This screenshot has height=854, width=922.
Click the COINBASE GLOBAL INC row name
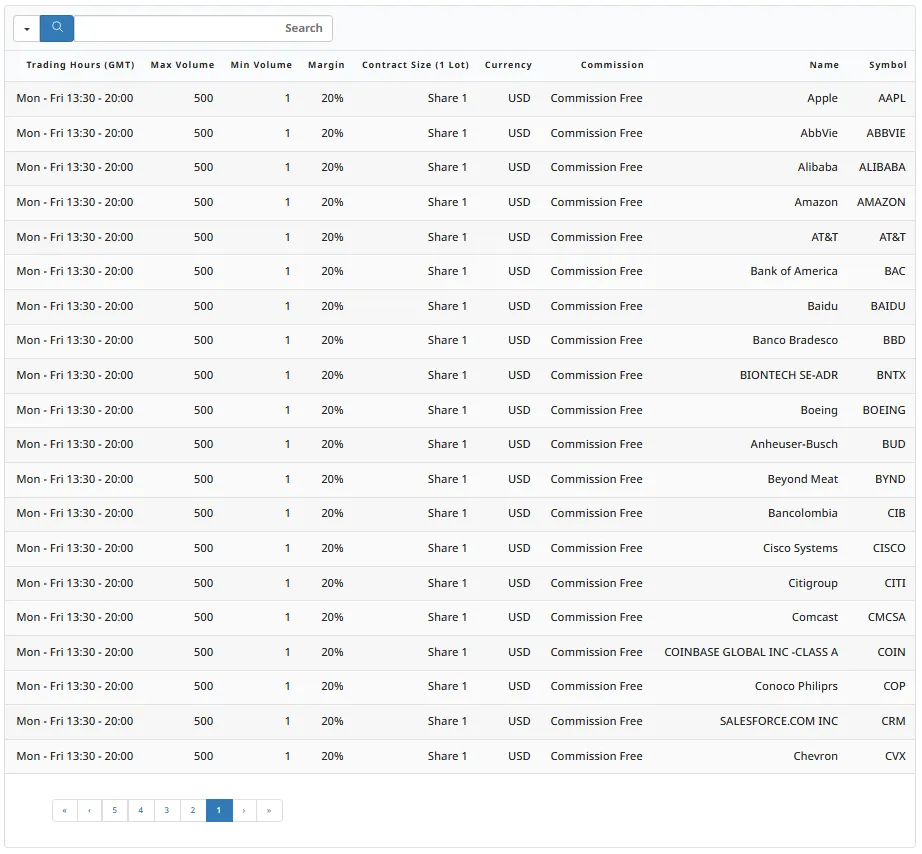pyautogui.click(x=751, y=652)
